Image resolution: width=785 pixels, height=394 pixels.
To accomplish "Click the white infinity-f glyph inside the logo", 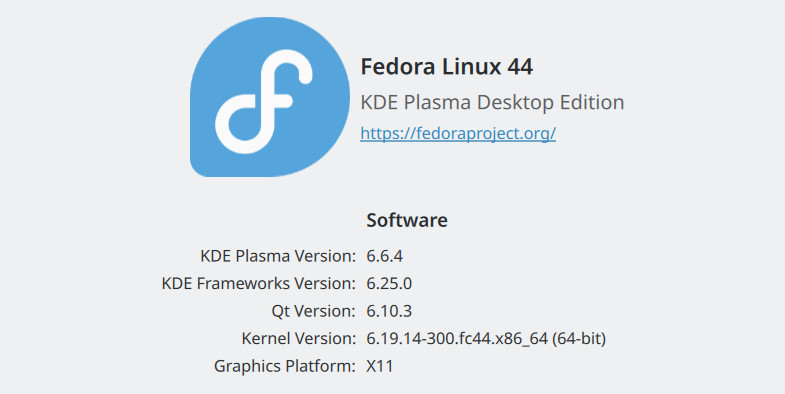I will click(264, 101).
